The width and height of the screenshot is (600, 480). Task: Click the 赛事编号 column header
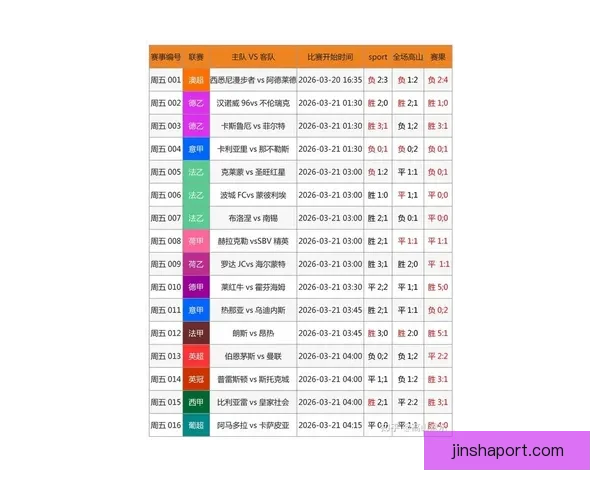[165, 57]
